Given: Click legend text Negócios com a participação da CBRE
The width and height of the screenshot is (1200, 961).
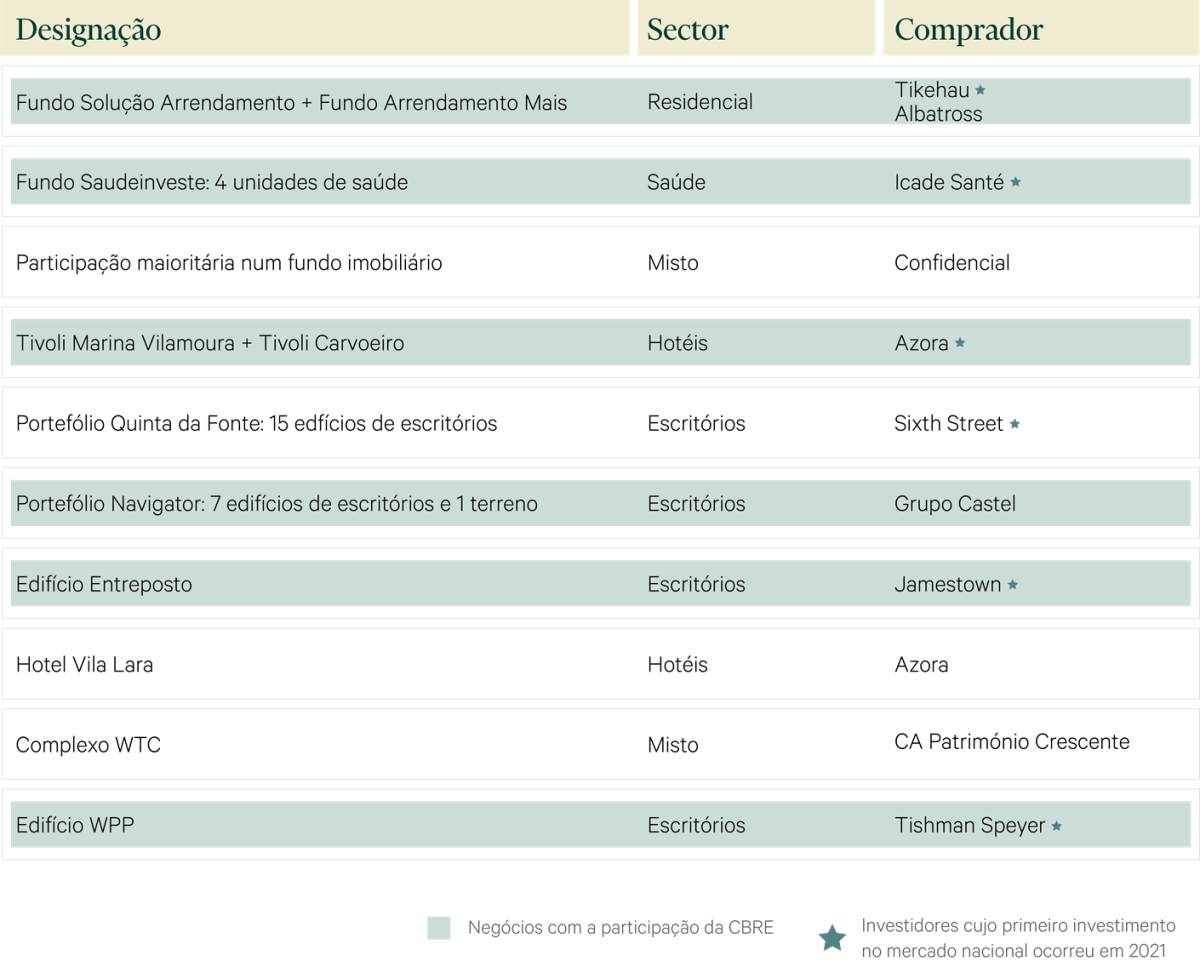Looking at the screenshot, I should click(621, 928).
